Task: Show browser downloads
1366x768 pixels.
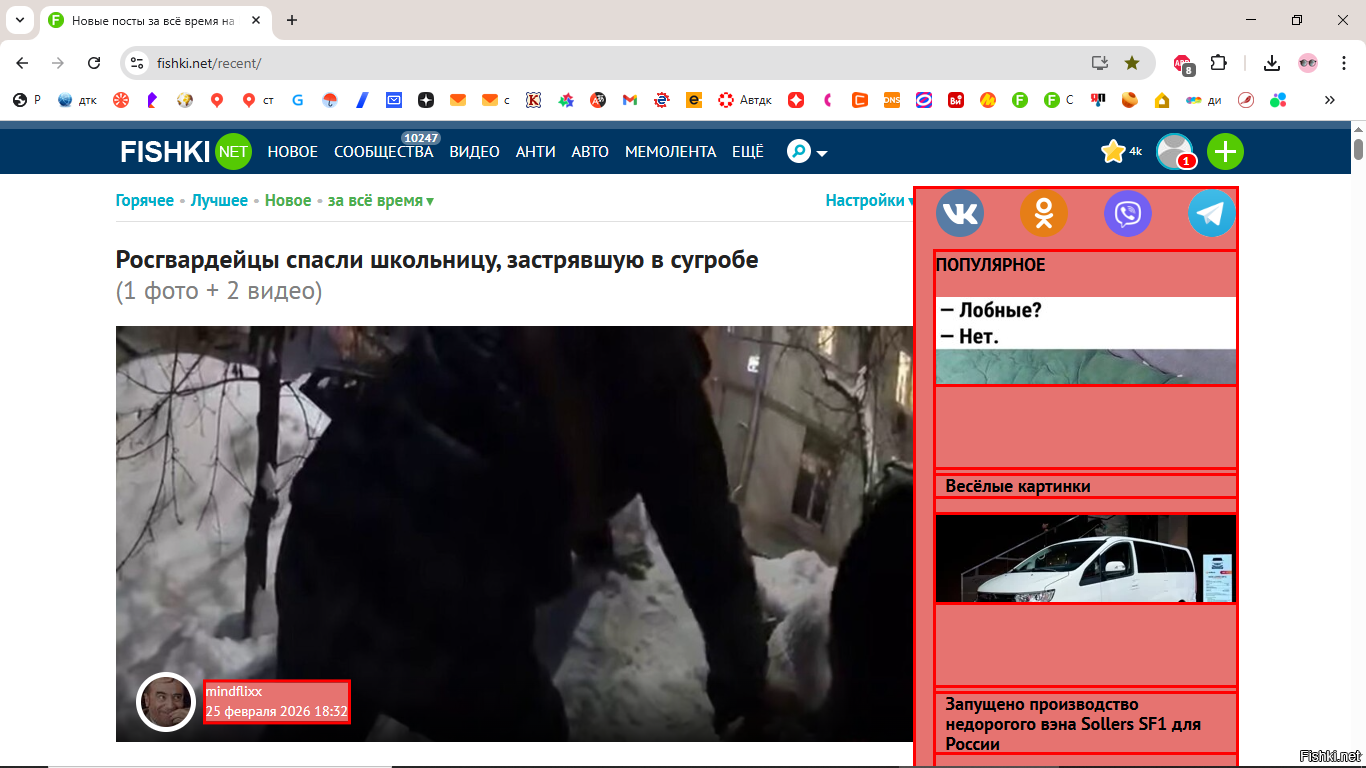Action: 1272,63
